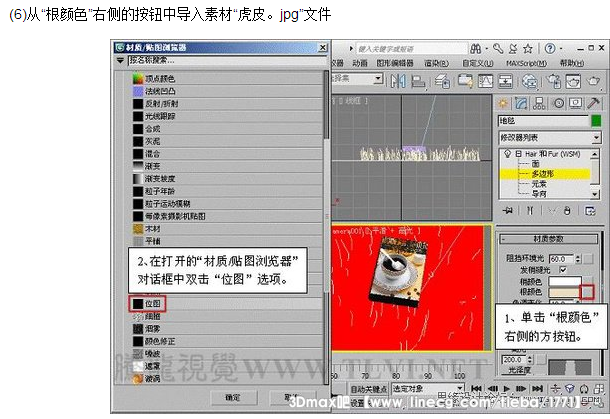Toggle the lightbulb on Hair 和 Fur modifier
Screen dimensions: 610x419
pyautogui.click(x=507, y=154)
